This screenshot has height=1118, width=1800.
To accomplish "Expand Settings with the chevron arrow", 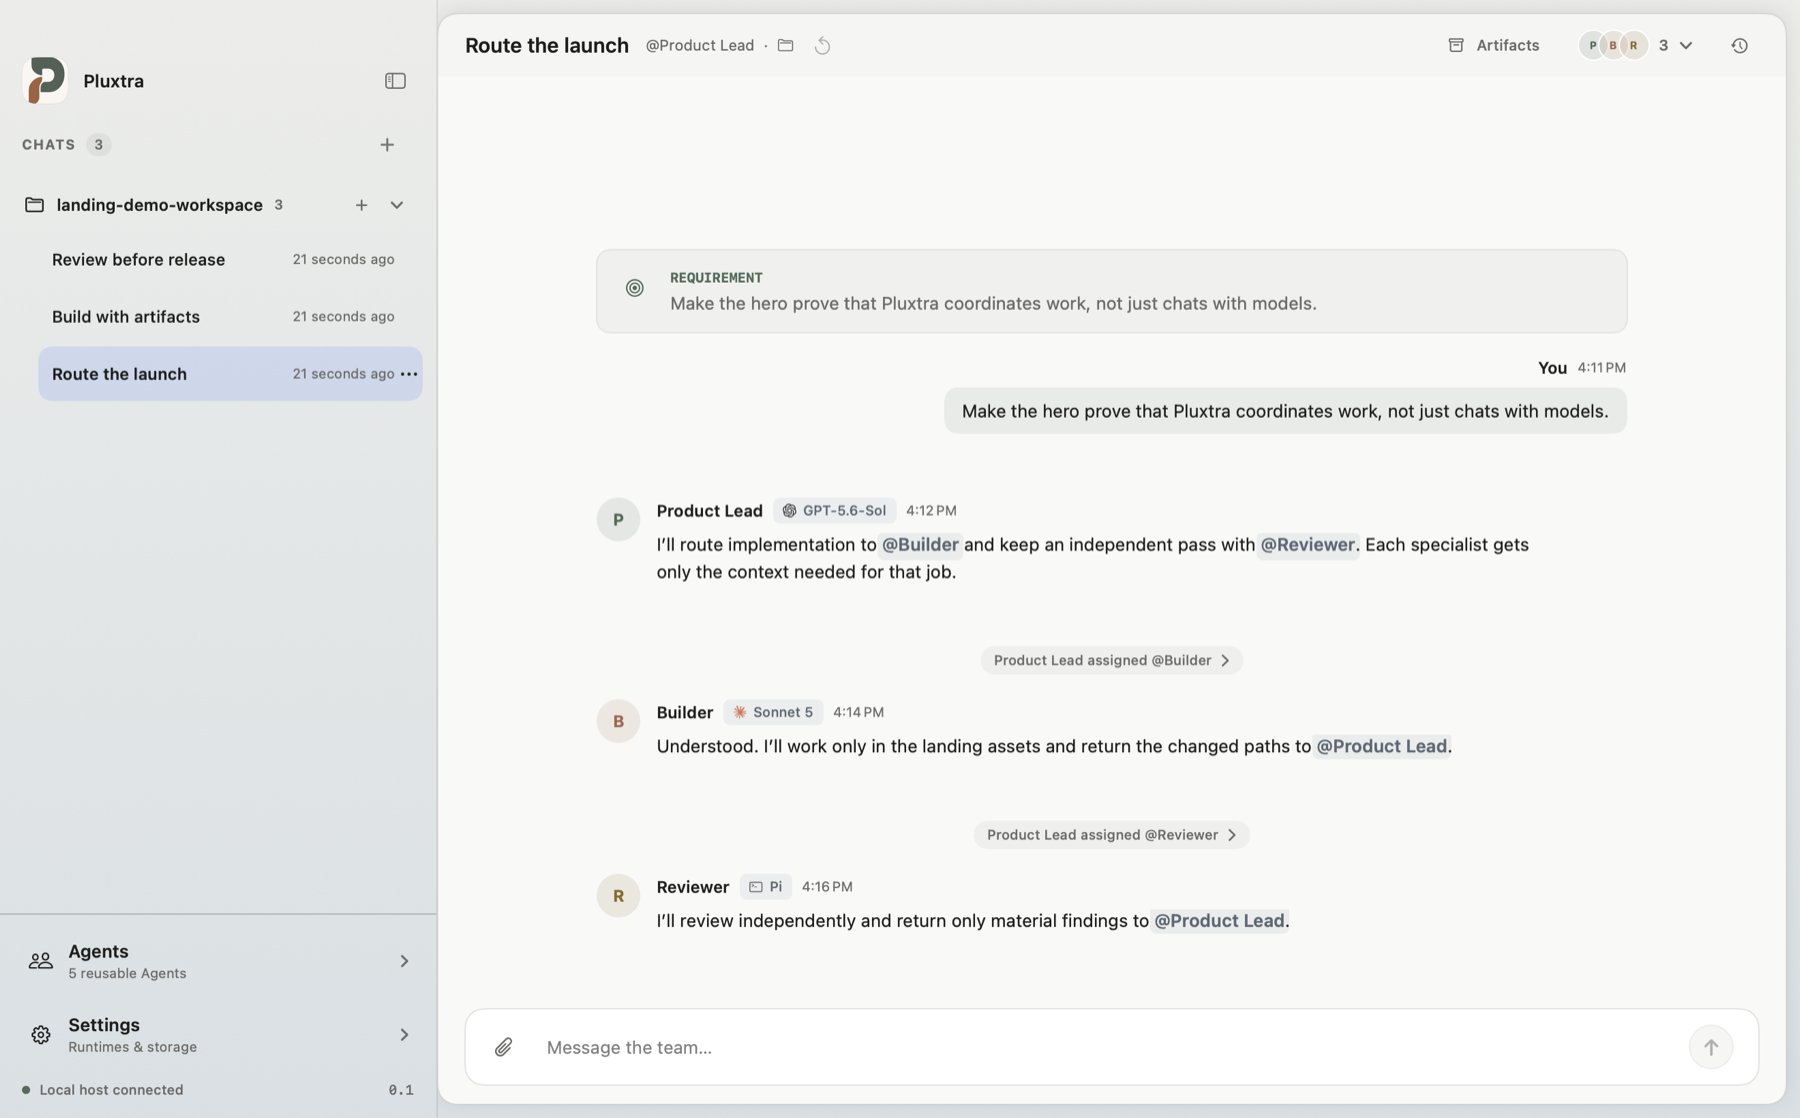I will tap(404, 1035).
